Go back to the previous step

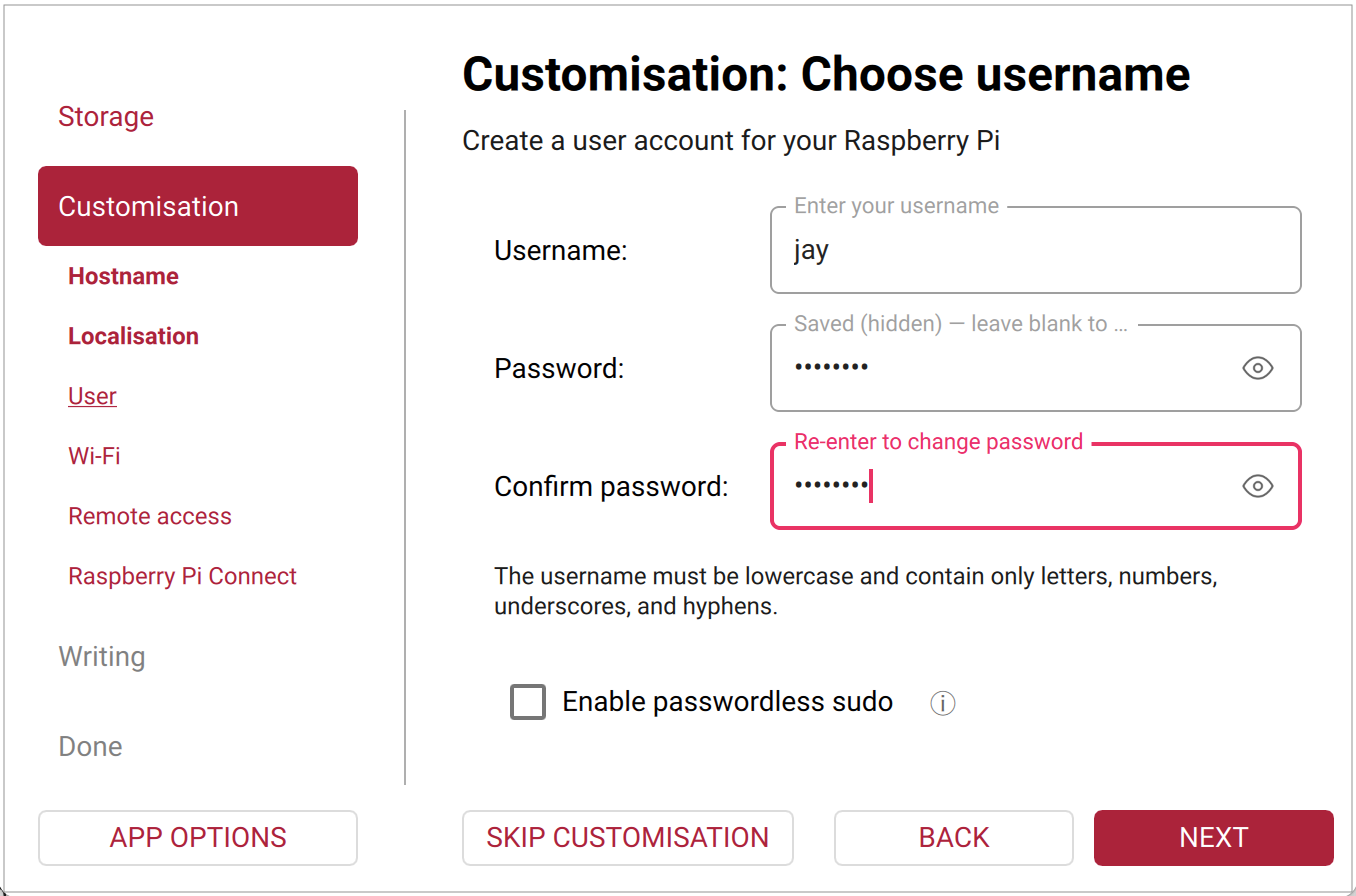953,838
